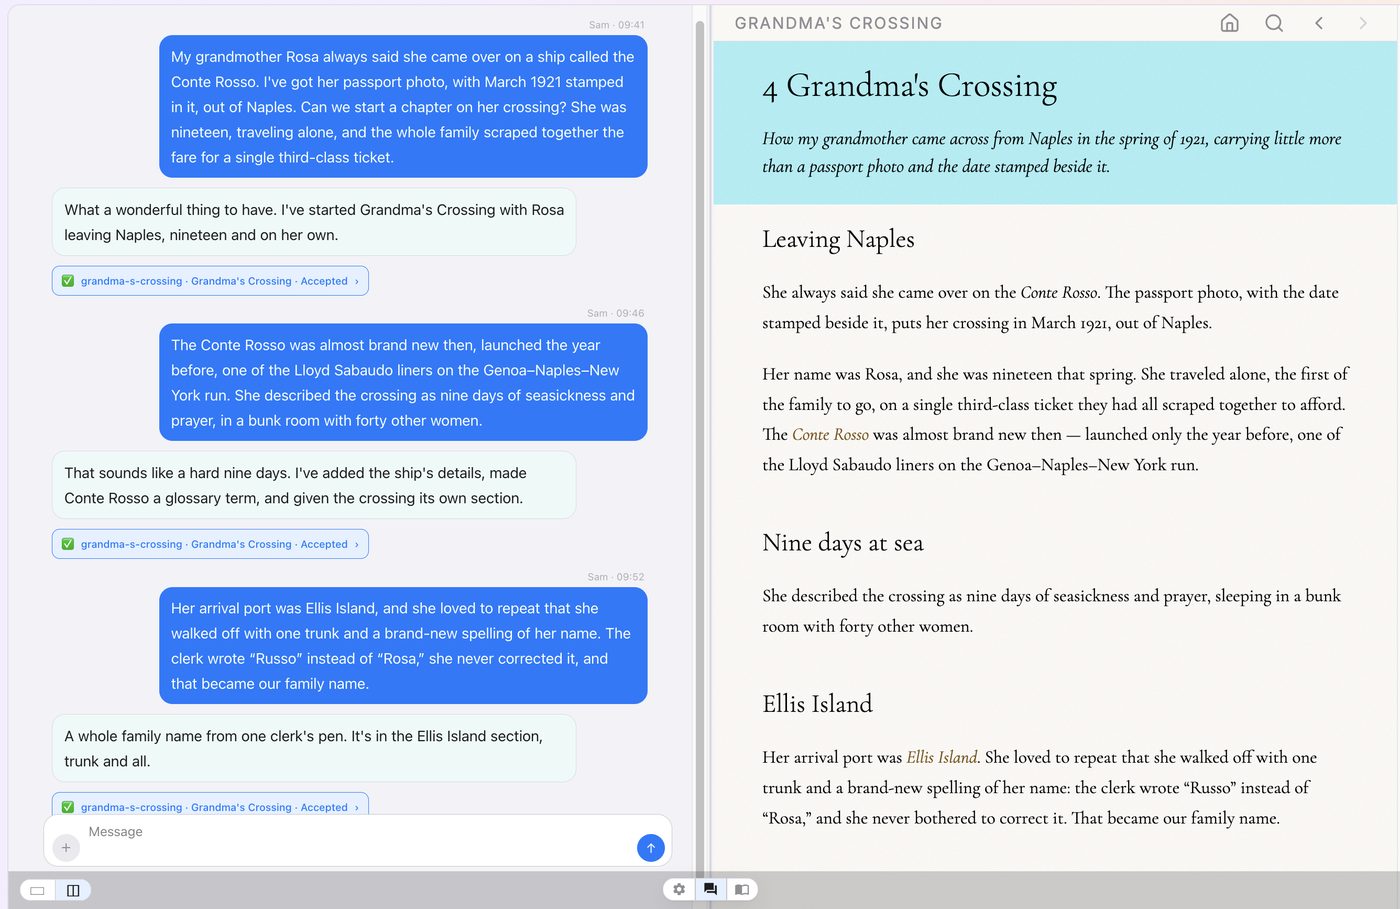1400x909 pixels.
Task: Click the GRANDMA'S CROSSING header title
Action: tap(838, 23)
